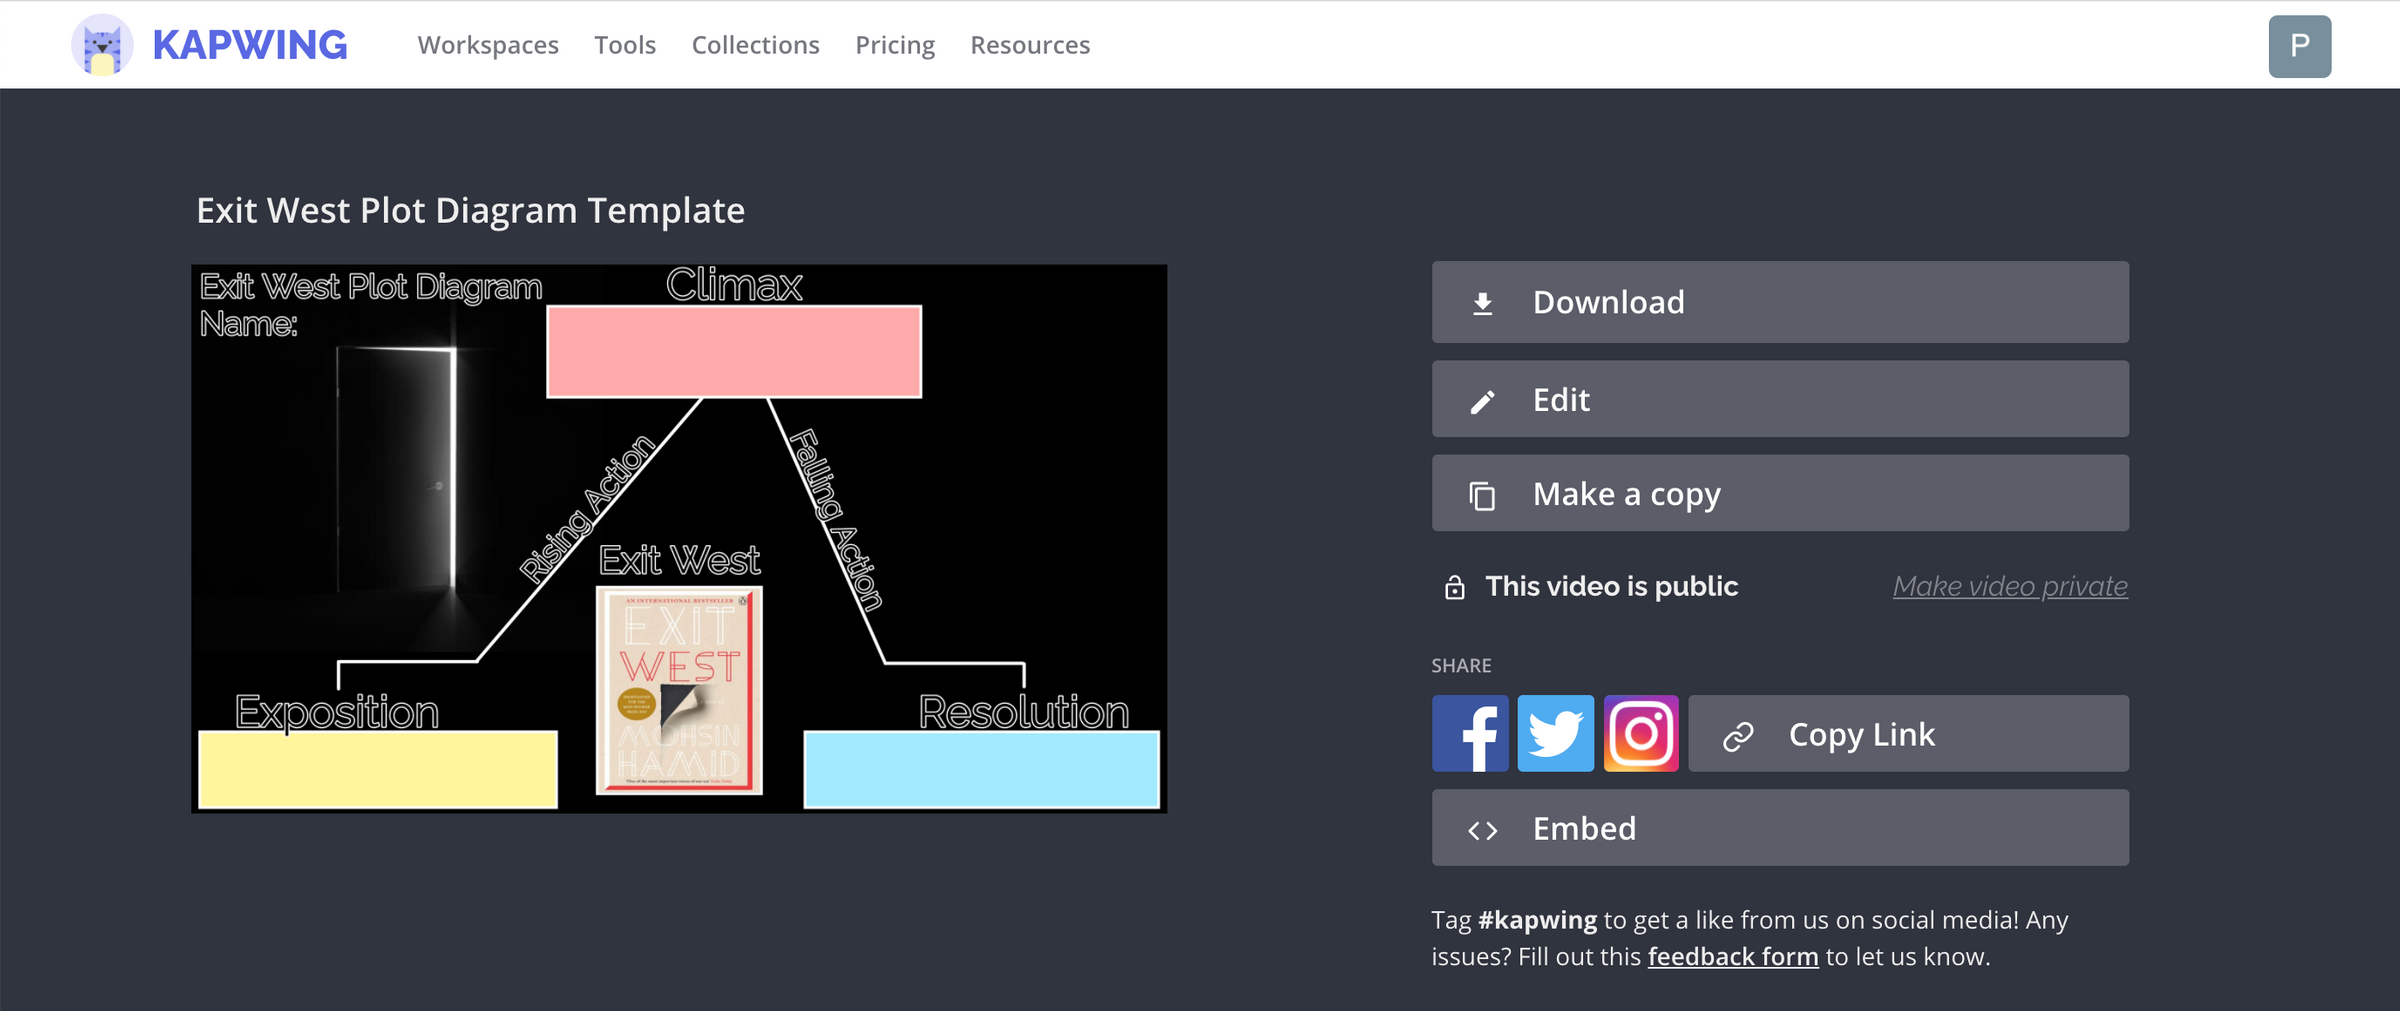Click the chain link icon on Copy Link

1737,733
